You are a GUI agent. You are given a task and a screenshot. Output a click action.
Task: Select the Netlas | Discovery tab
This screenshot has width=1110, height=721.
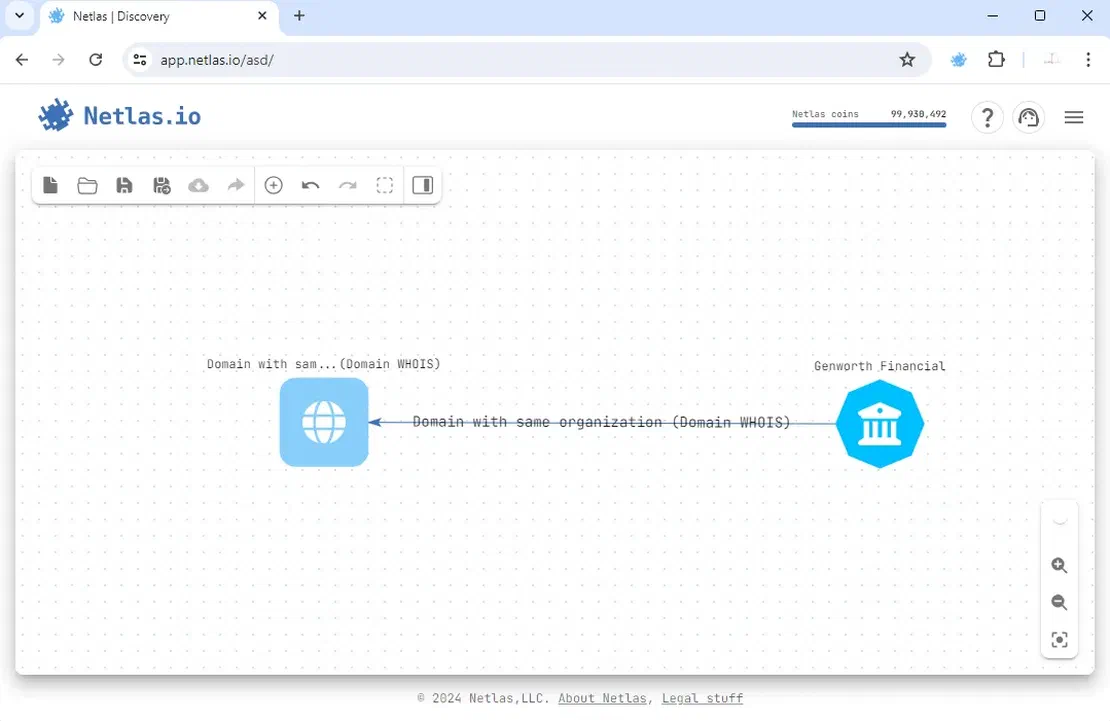coord(159,16)
